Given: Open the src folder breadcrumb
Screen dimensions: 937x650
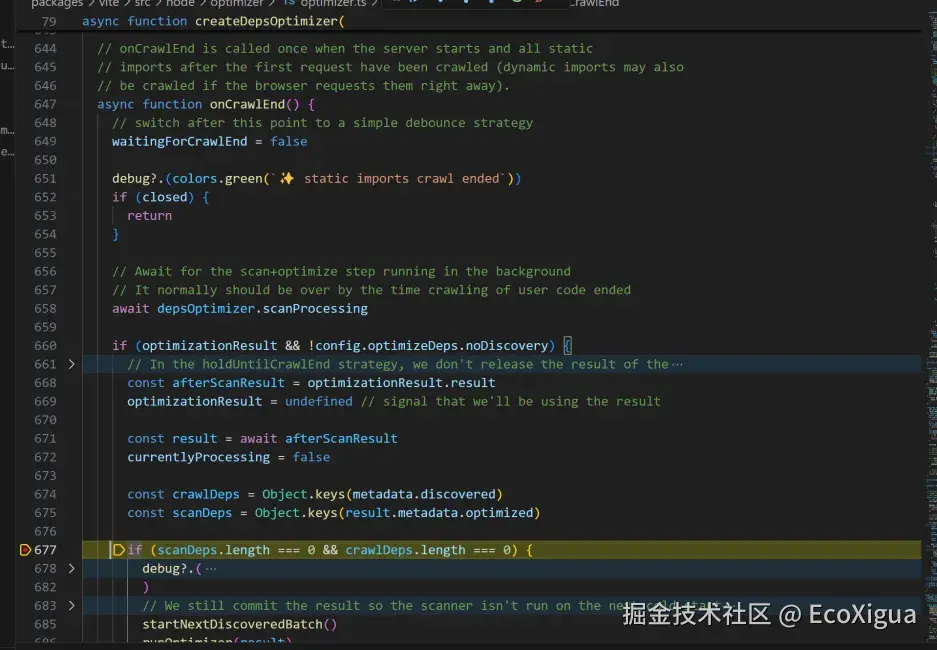Looking at the screenshot, I should [x=142, y=4].
